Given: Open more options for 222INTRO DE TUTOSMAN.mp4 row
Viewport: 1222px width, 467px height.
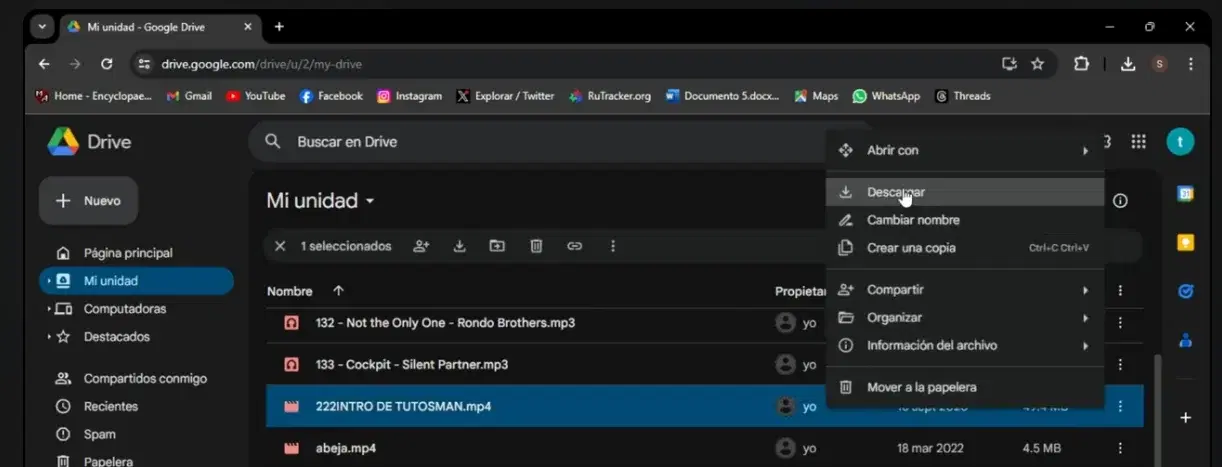Looking at the screenshot, I should [1121, 407].
